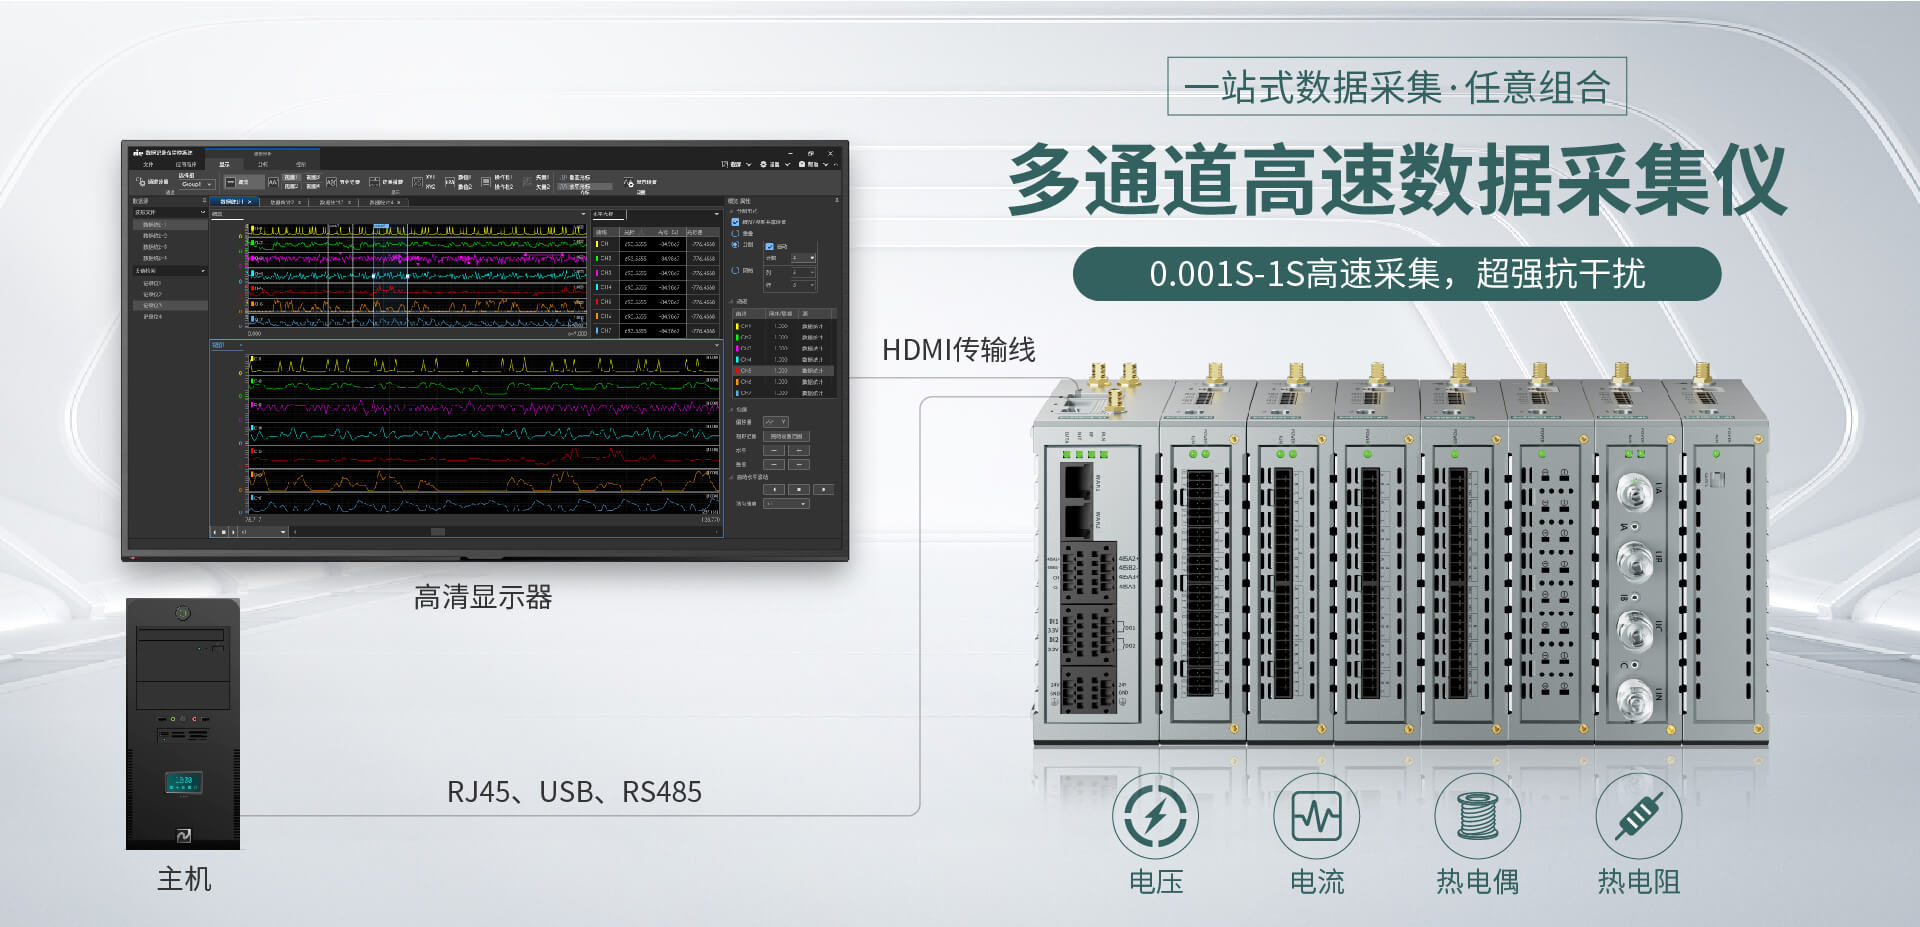Select the third radio button in properties panel
Screen dimensions: 1920x927
click(x=736, y=270)
